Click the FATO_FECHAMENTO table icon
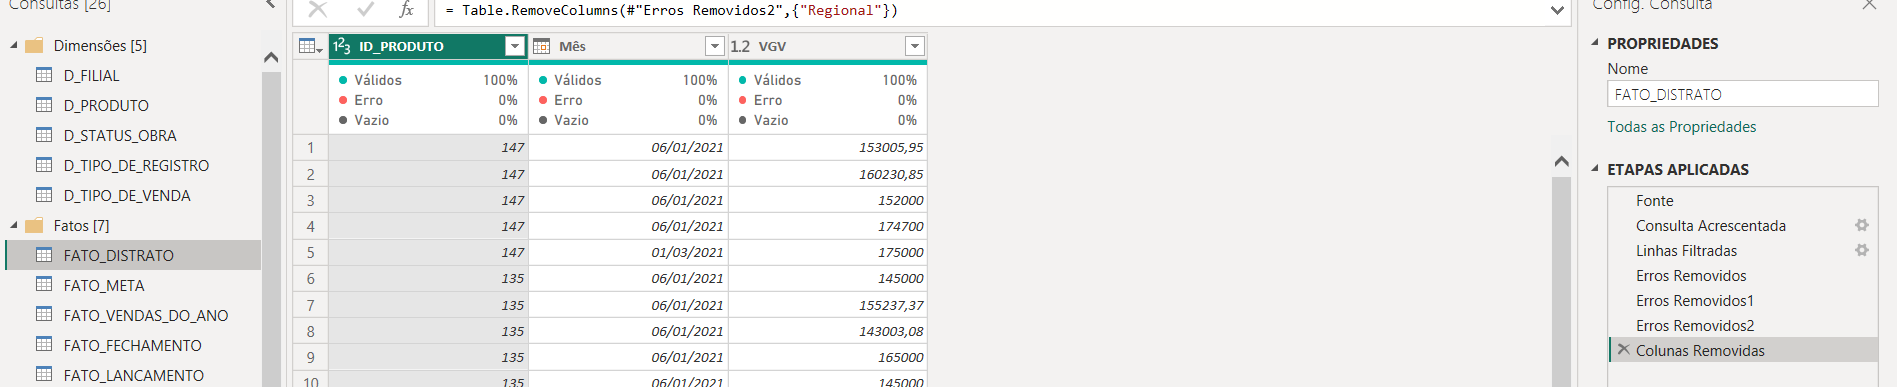Viewport: 1897px width, 387px height. (x=44, y=345)
